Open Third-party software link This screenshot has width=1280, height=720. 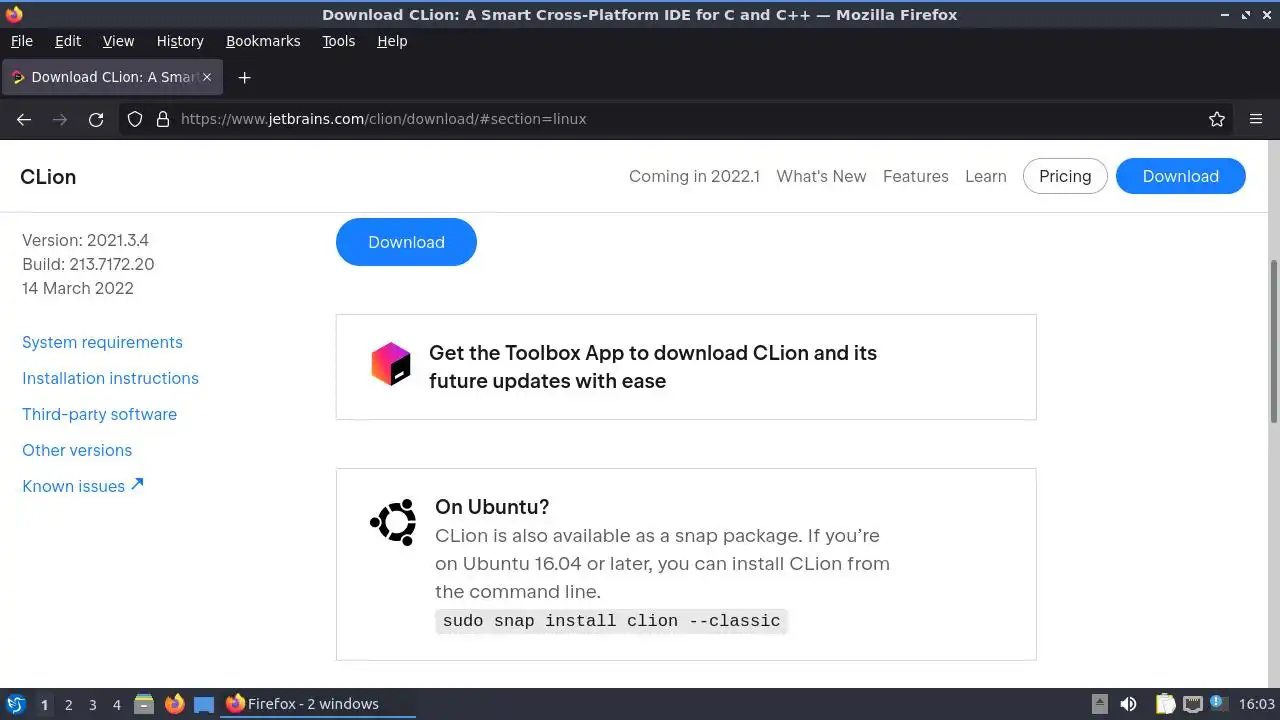99,414
